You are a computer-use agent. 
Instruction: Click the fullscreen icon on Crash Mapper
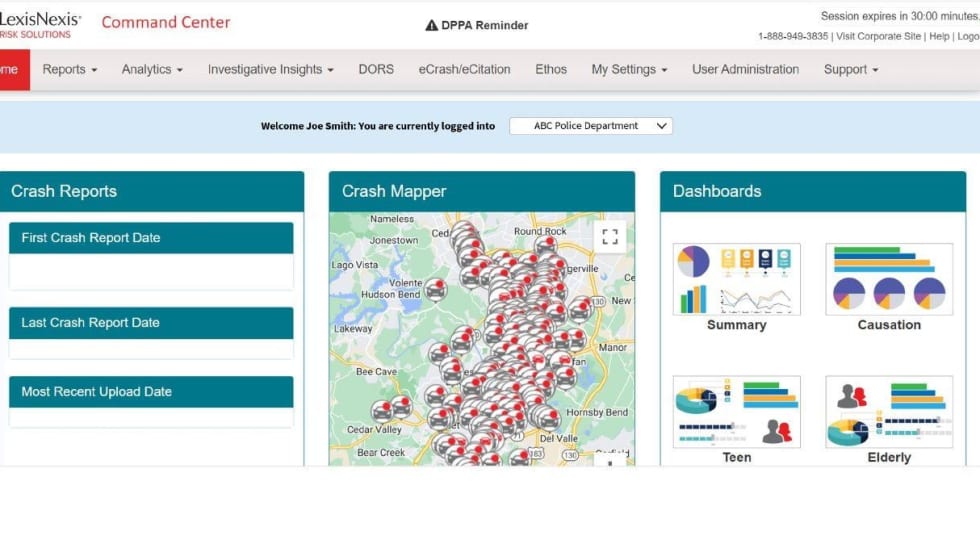610,237
